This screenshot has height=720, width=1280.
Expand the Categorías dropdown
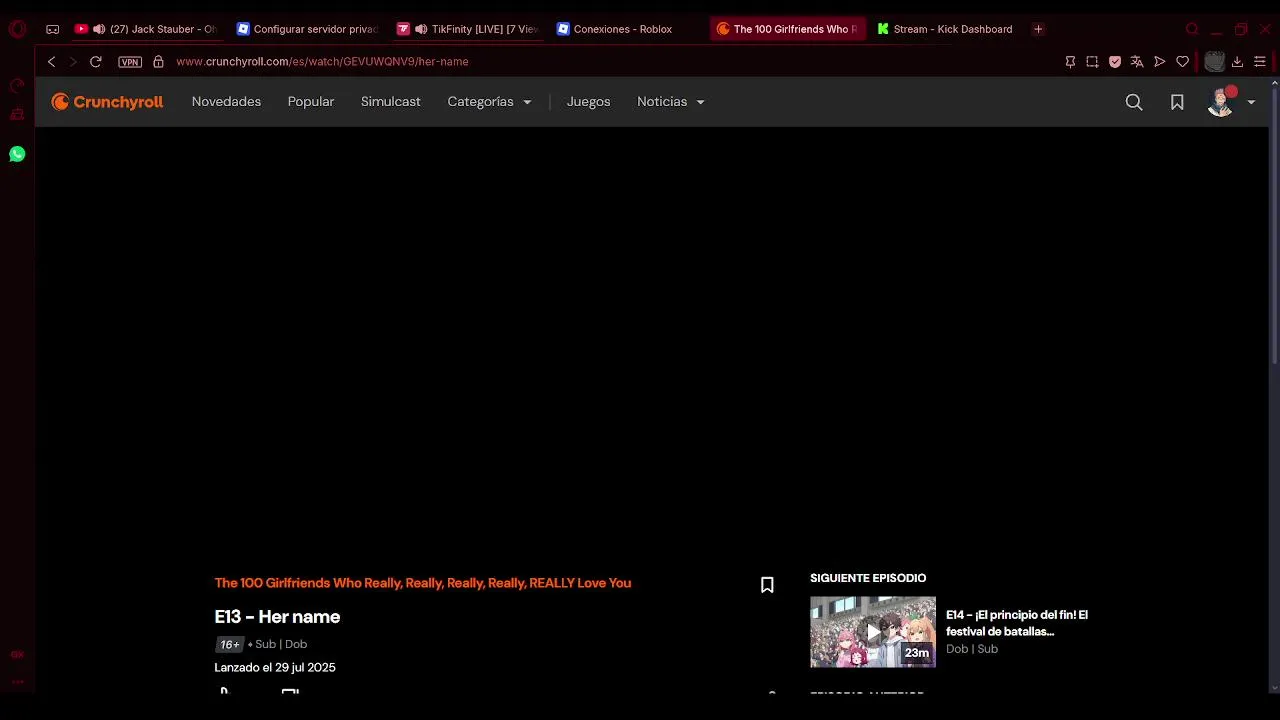(x=490, y=102)
